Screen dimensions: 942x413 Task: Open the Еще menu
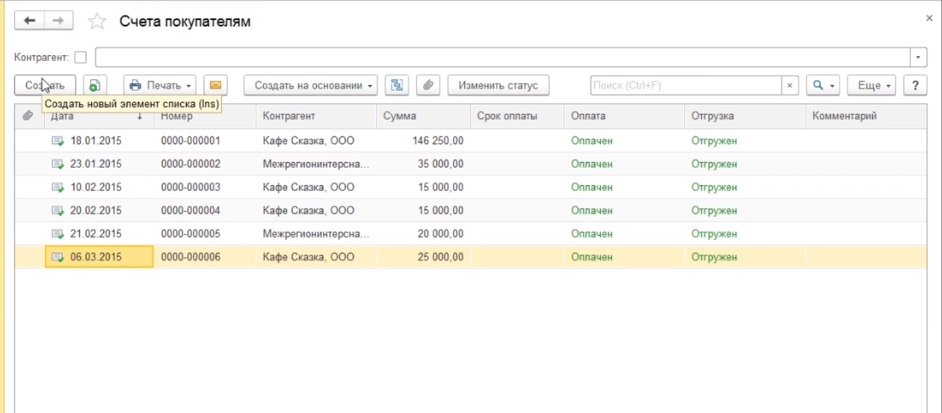pyautogui.click(x=870, y=86)
